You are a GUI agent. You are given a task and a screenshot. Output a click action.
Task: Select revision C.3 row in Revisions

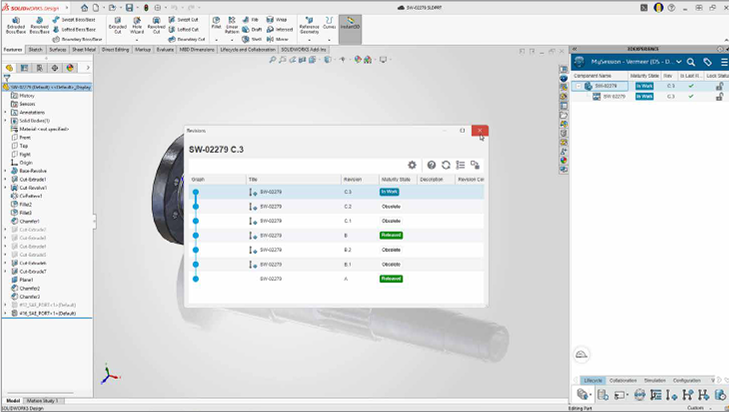336,192
